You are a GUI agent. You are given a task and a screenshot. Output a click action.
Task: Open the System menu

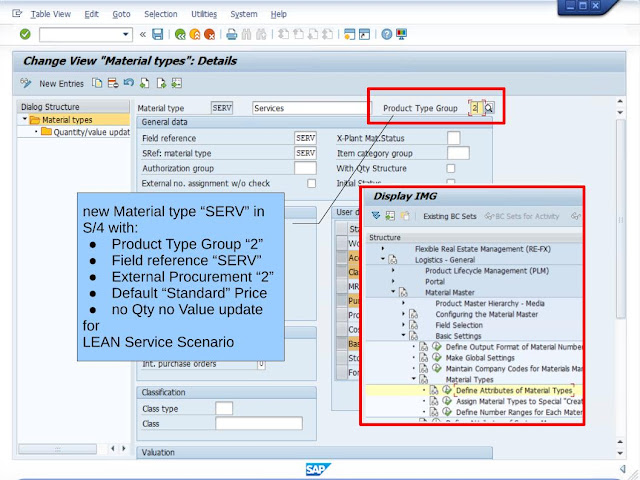[x=244, y=14]
